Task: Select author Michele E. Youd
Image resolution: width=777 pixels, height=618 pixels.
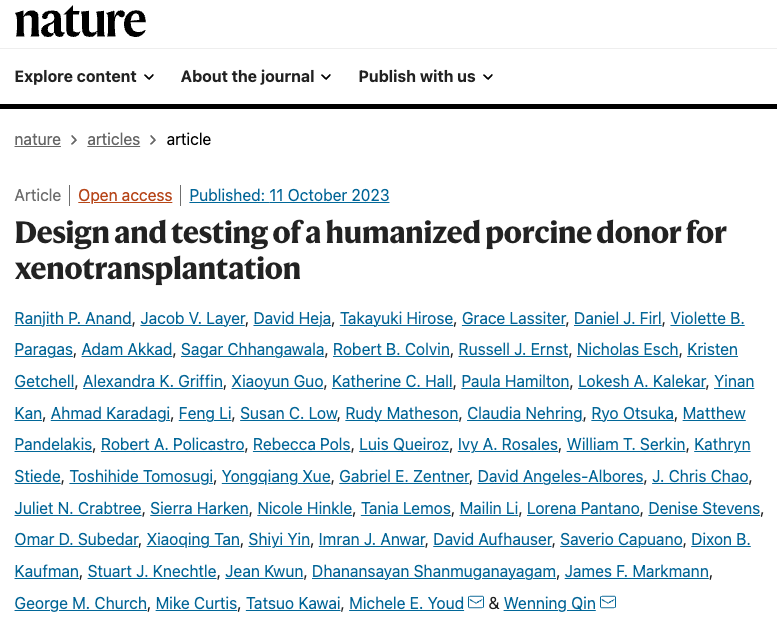Action: click(405, 604)
